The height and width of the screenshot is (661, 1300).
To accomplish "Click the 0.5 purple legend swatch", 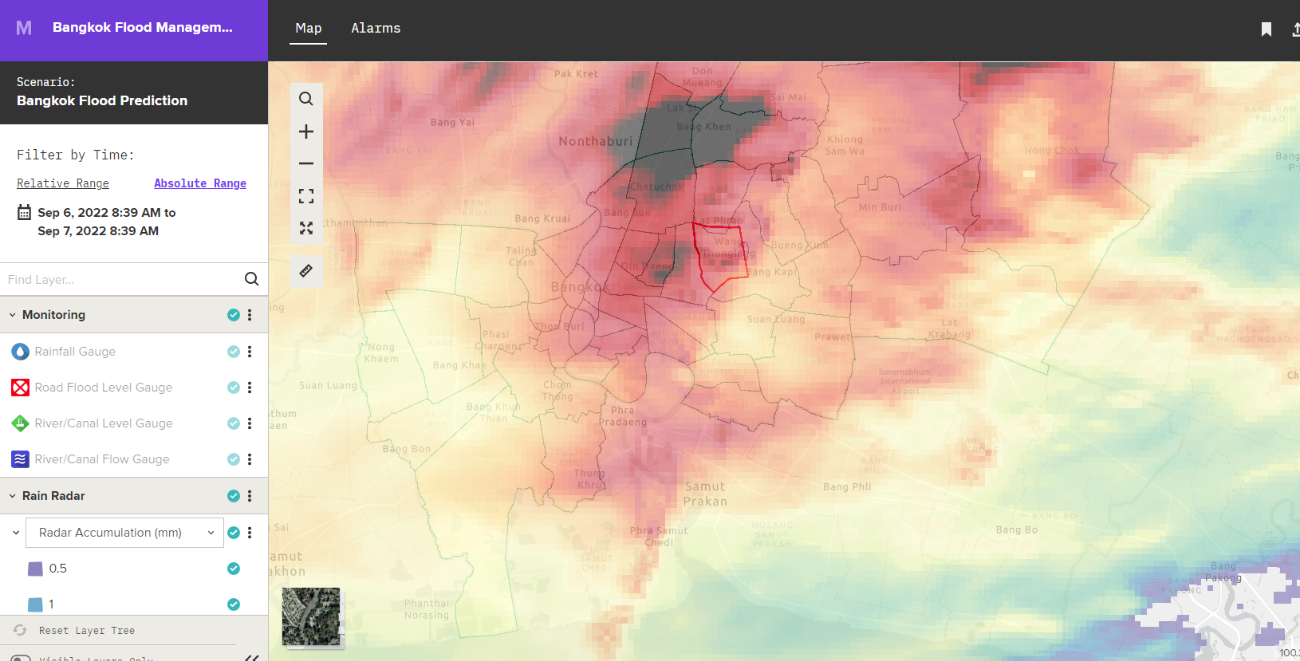I will [35, 569].
